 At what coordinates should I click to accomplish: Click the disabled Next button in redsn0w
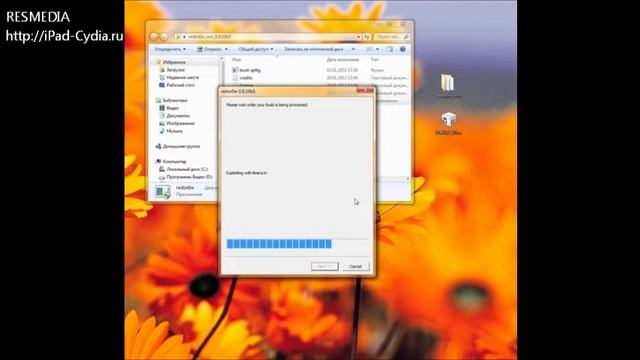(x=324, y=267)
